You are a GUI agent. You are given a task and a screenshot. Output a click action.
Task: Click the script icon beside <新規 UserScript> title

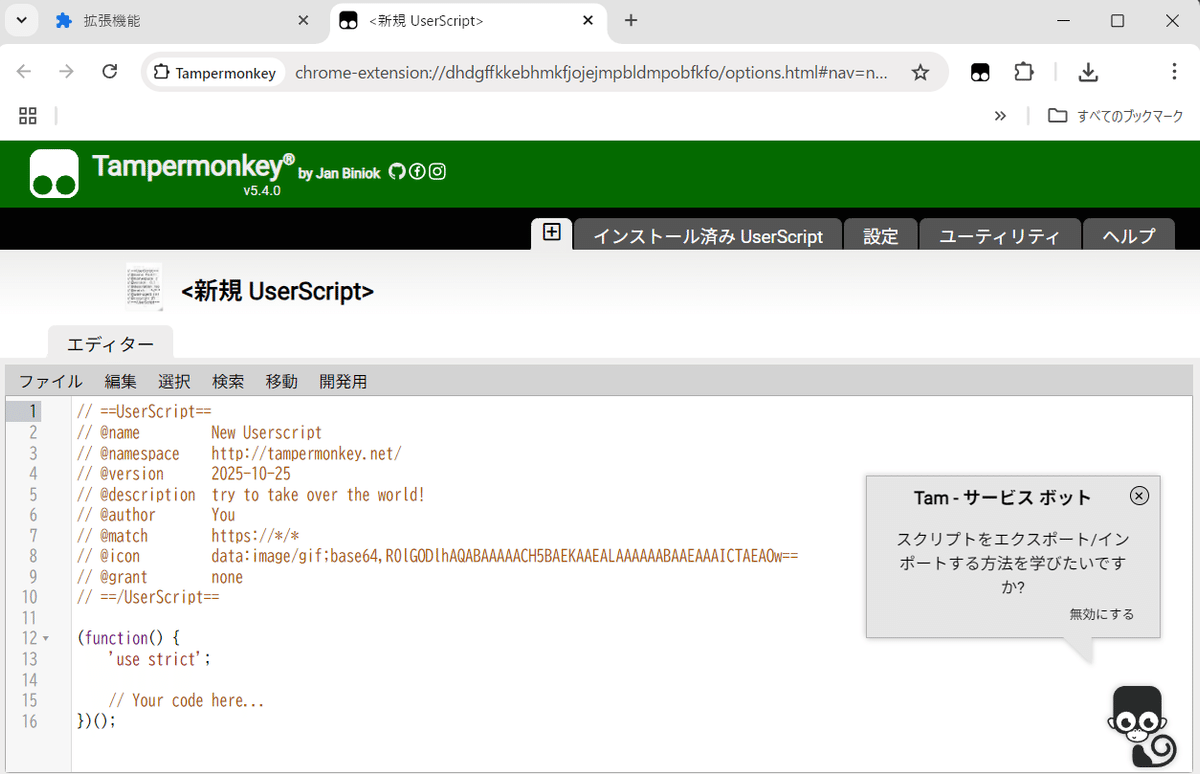(x=143, y=287)
